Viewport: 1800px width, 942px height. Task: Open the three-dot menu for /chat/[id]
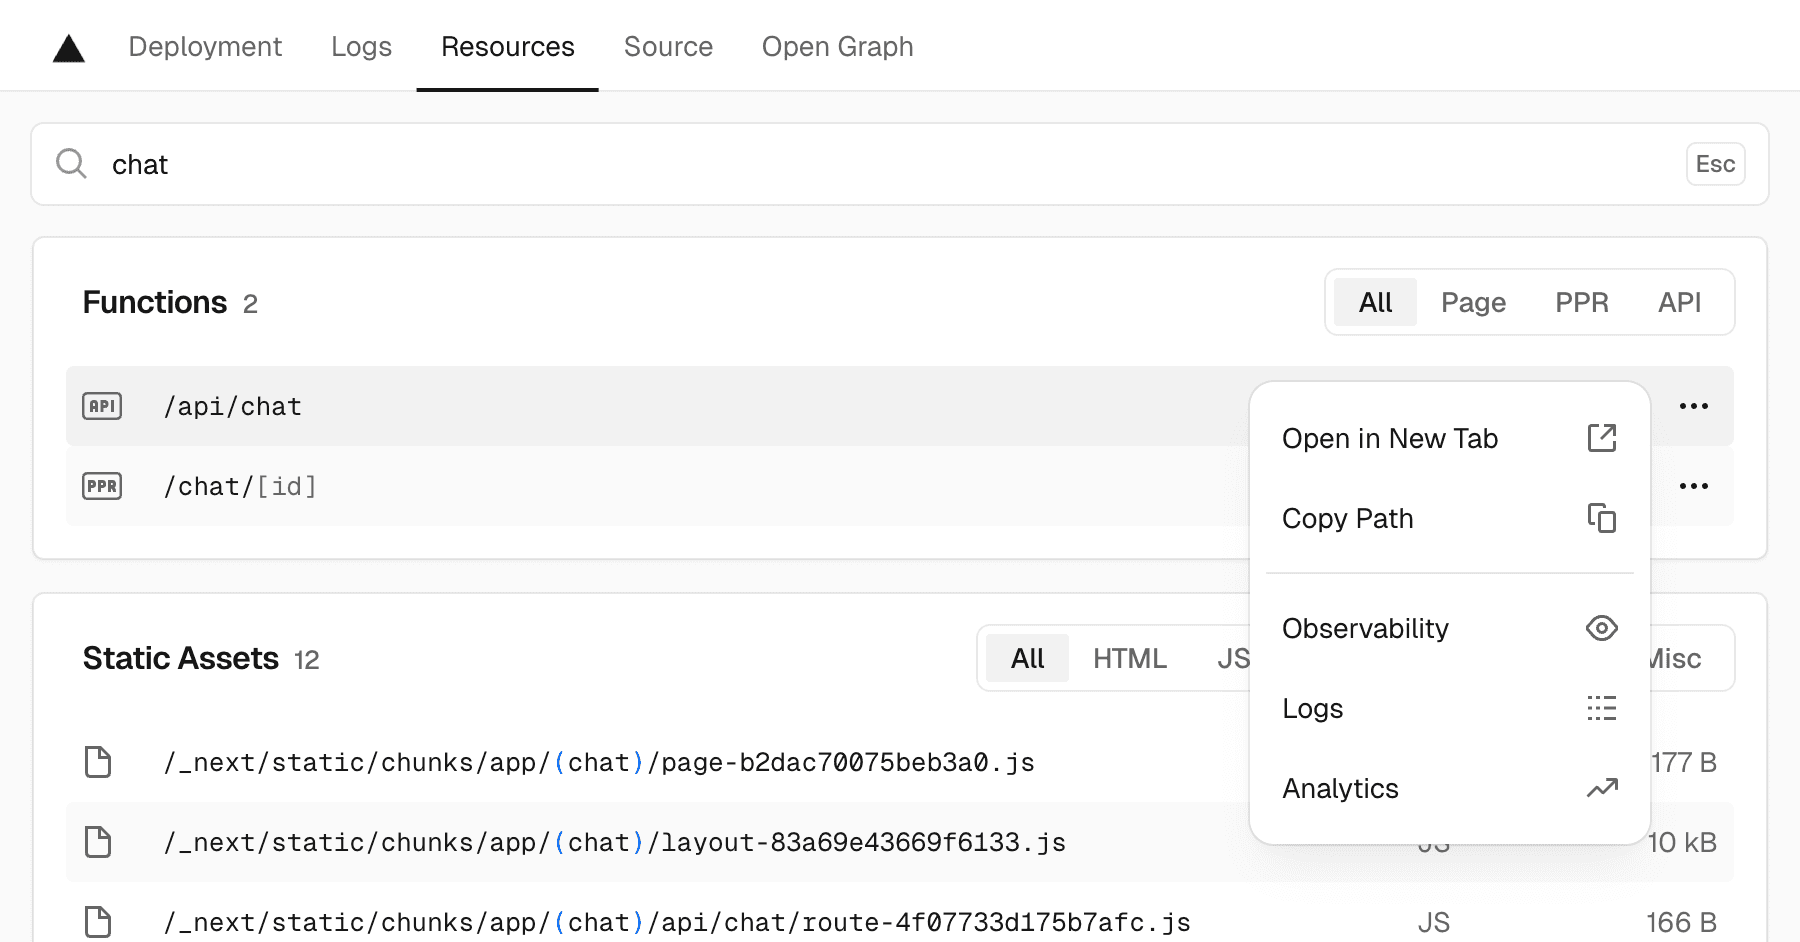(x=1693, y=486)
